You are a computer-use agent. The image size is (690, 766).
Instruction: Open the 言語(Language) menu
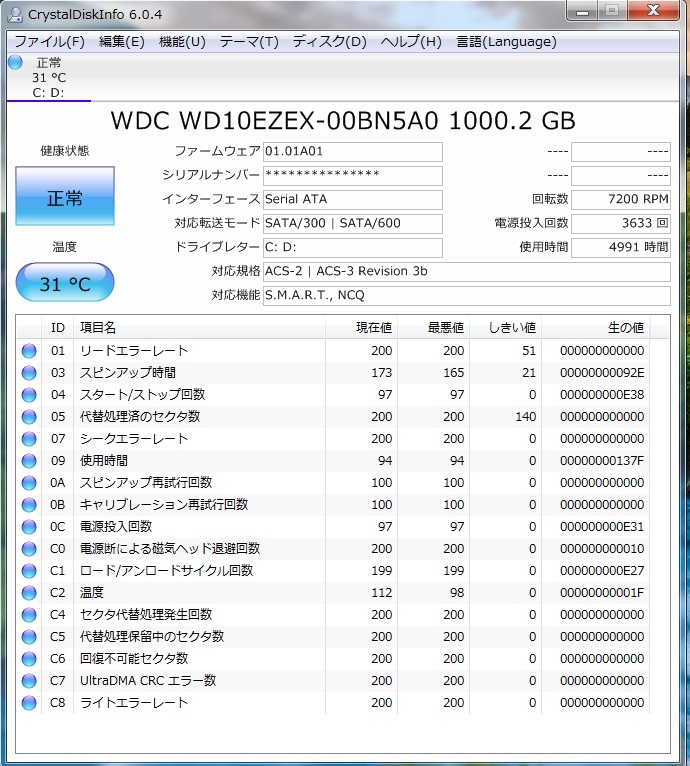506,42
